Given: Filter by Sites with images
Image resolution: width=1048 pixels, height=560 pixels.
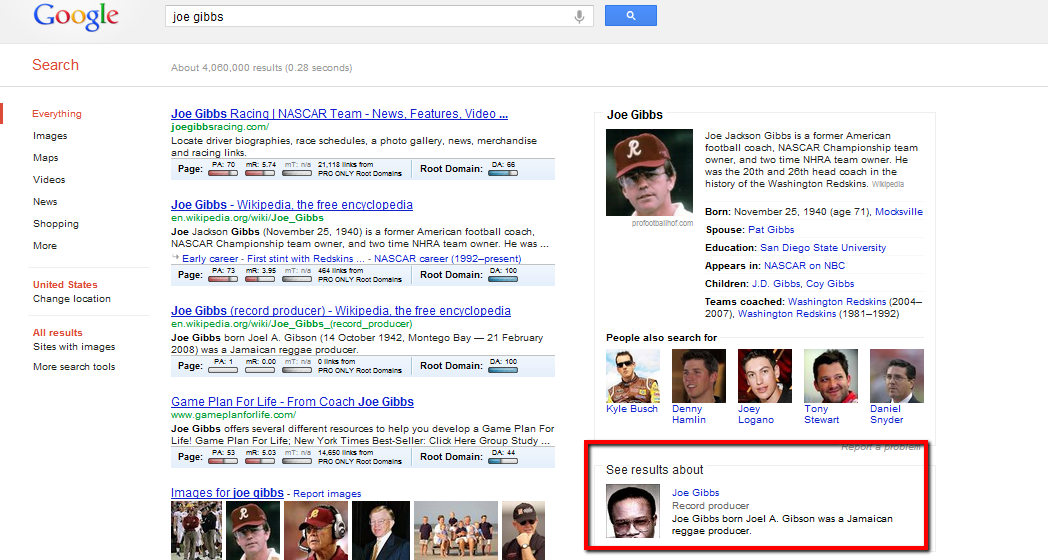Looking at the screenshot, I should (x=74, y=347).
